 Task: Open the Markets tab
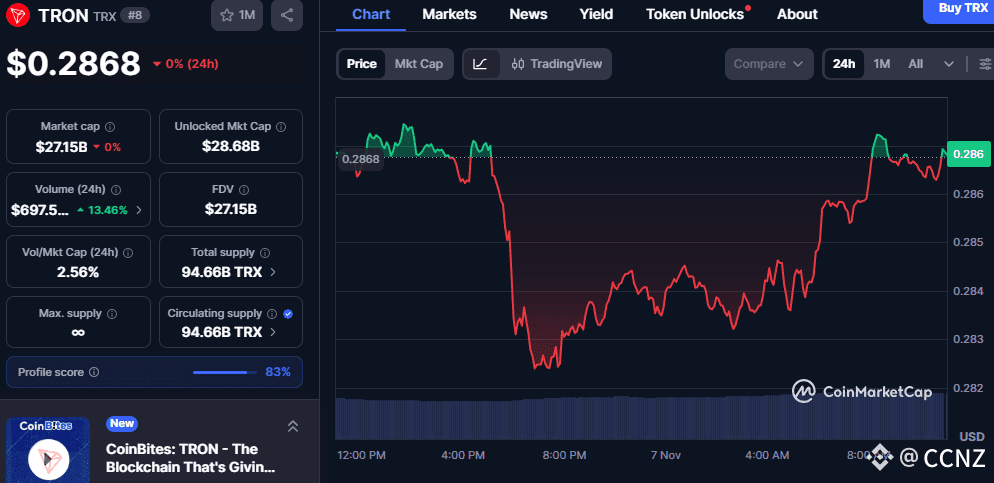(x=449, y=14)
